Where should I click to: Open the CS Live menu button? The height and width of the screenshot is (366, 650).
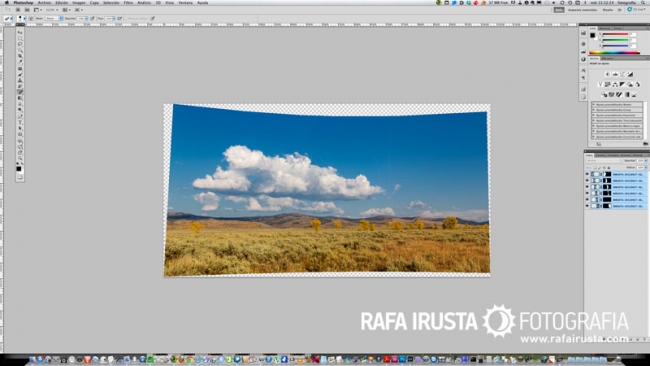tap(637, 10)
